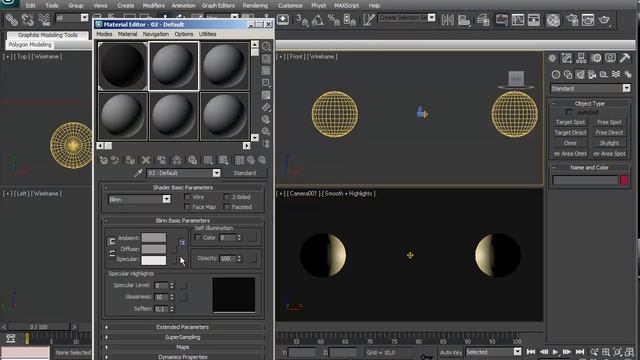This screenshot has width=640, height=360.
Task: Click the Go to Parent icon
Action: pyautogui.click(x=251, y=160)
